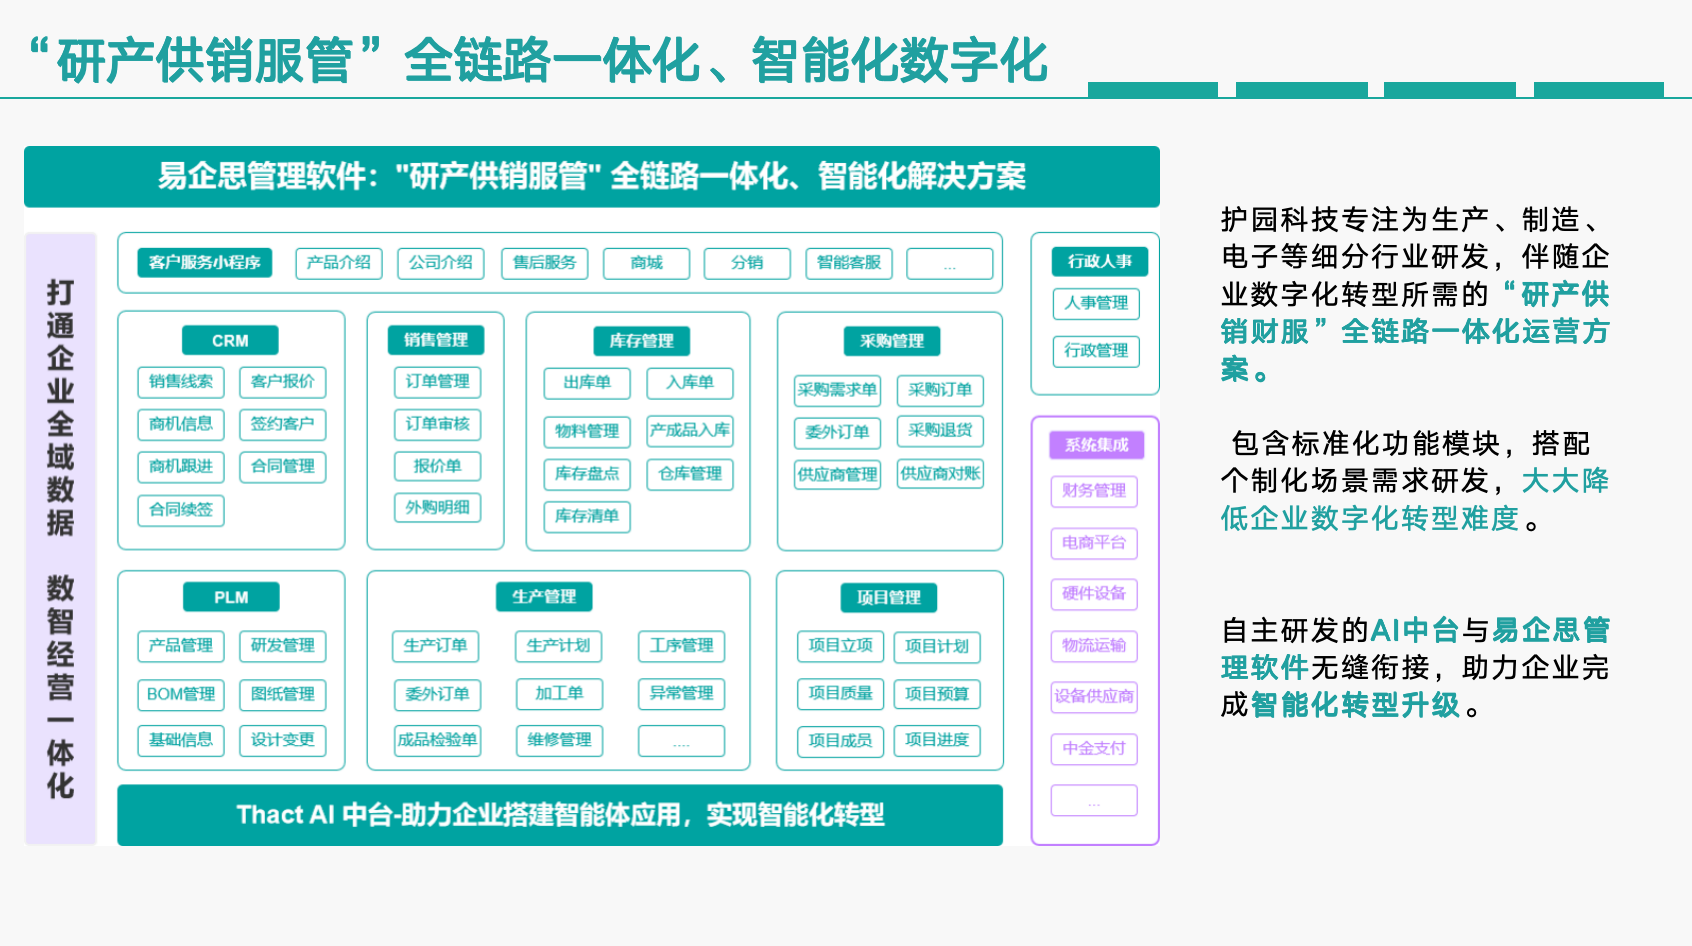This screenshot has height=946, width=1692.
Task: Open the 行政管理 box
Action: [1096, 351]
